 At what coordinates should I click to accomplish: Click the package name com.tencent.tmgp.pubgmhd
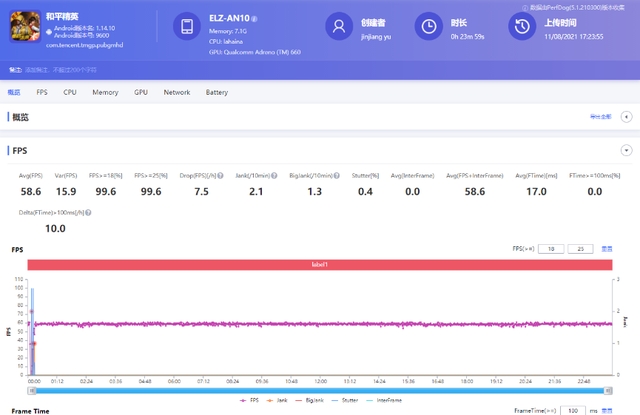point(84,45)
